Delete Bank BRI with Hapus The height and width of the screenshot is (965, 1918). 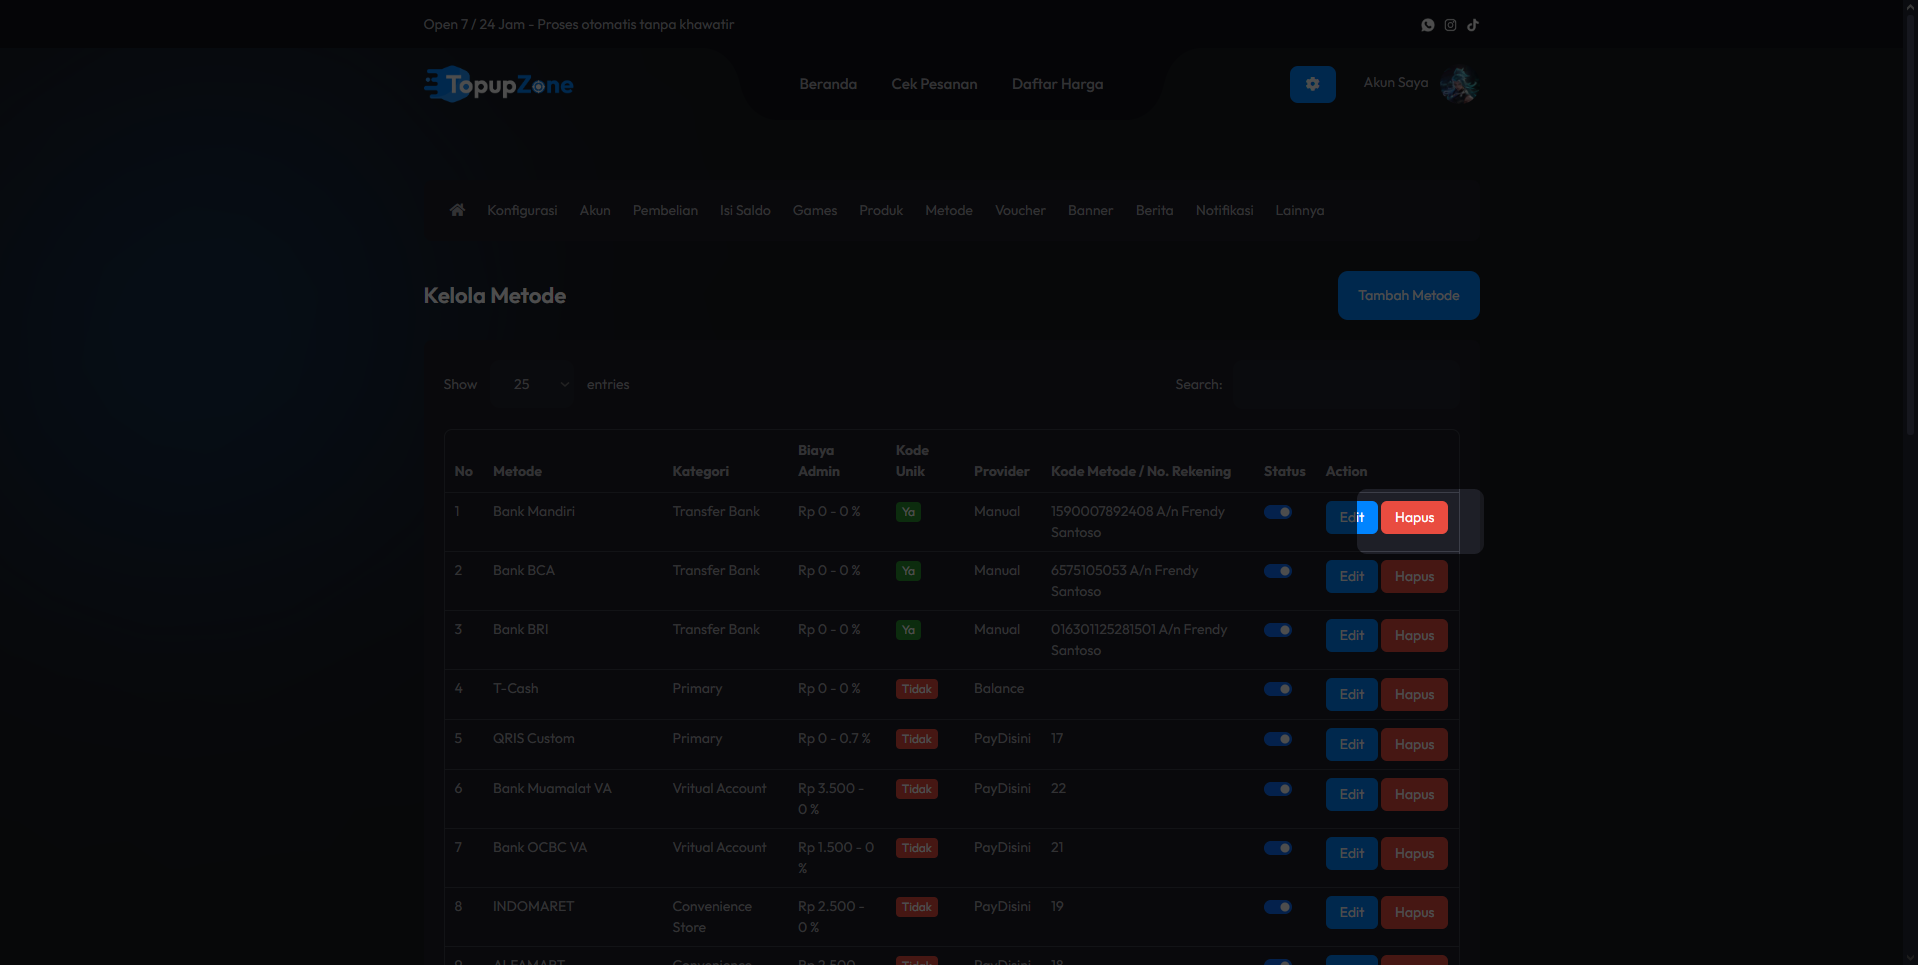click(x=1414, y=635)
